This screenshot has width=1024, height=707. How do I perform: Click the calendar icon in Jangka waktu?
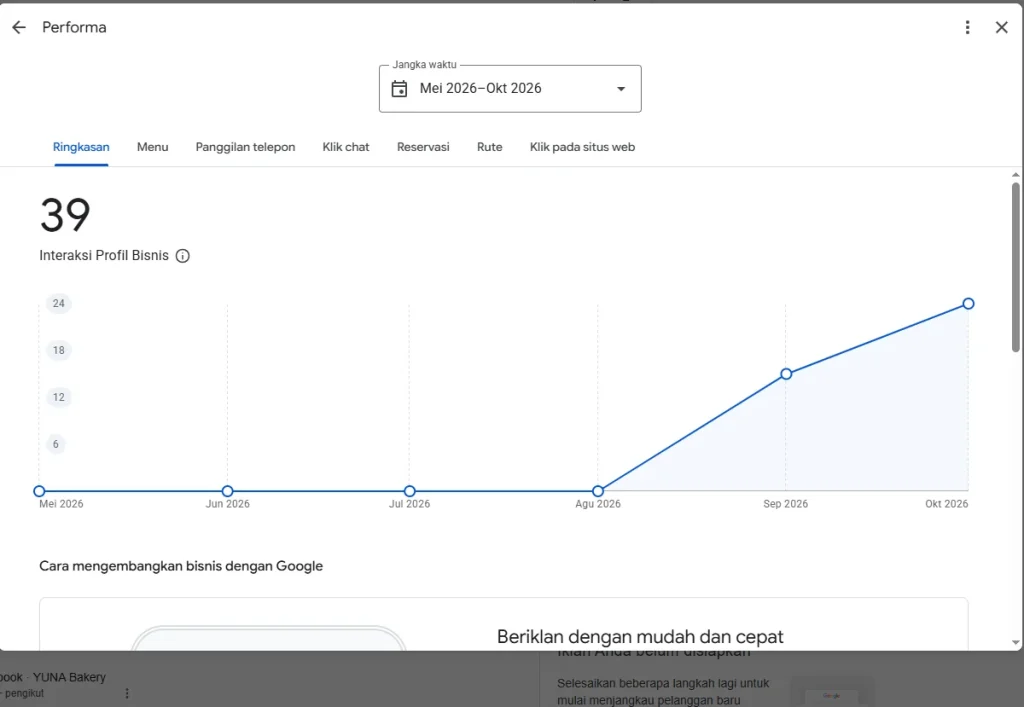click(x=399, y=89)
